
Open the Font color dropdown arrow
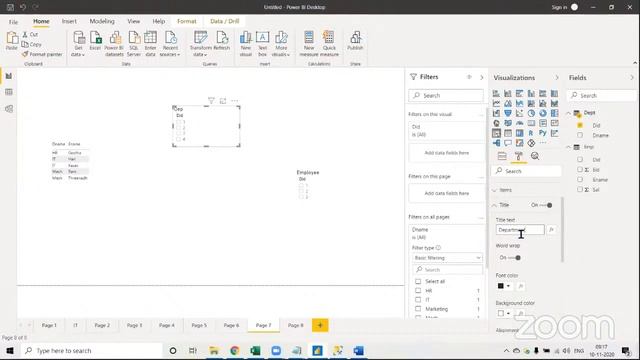pyautogui.click(x=509, y=286)
